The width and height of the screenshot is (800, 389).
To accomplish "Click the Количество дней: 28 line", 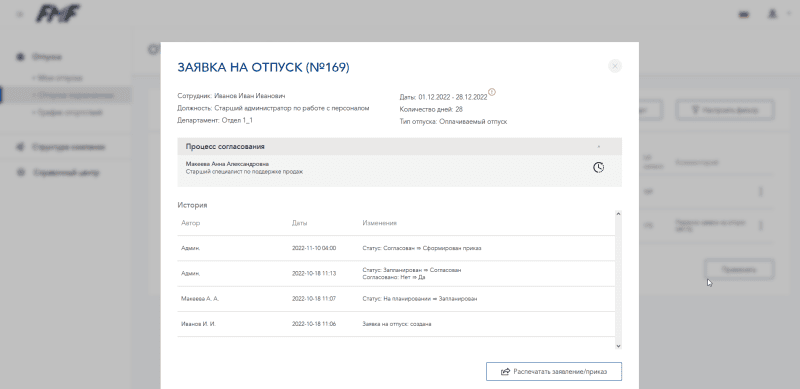I will point(431,109).
